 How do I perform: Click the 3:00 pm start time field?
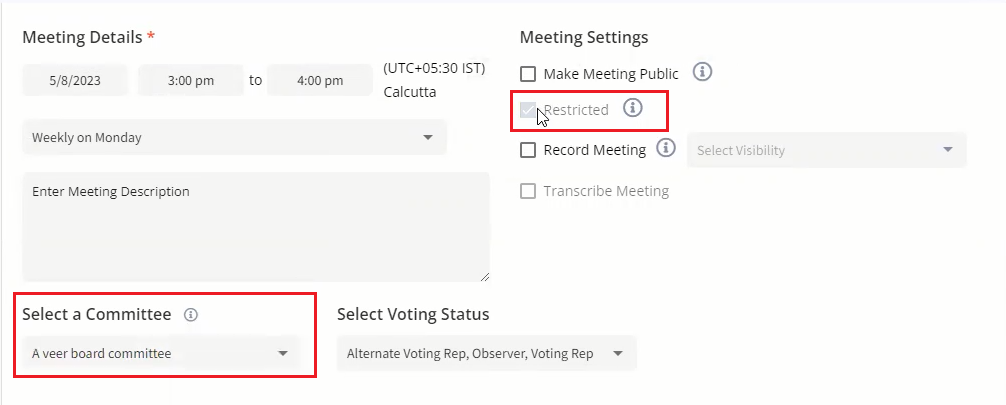[190, 81]
